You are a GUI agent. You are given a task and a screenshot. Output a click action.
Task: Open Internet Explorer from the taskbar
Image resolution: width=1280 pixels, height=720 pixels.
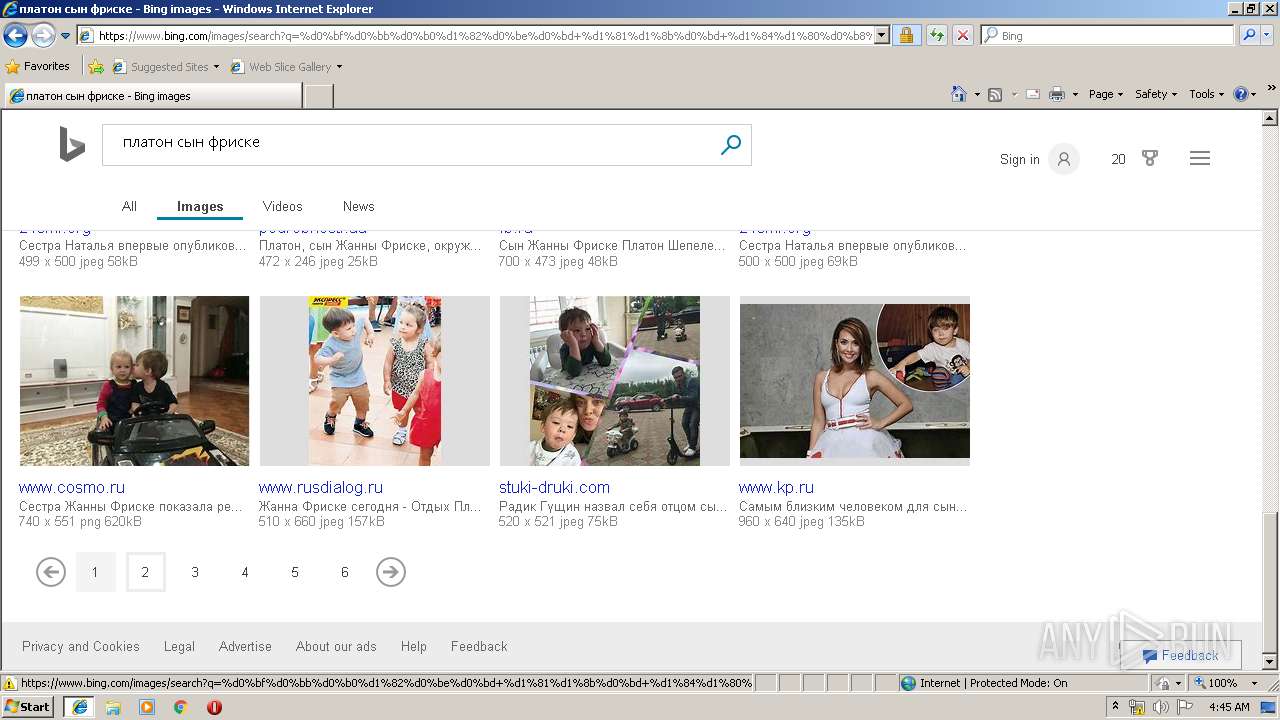(80, 707)
